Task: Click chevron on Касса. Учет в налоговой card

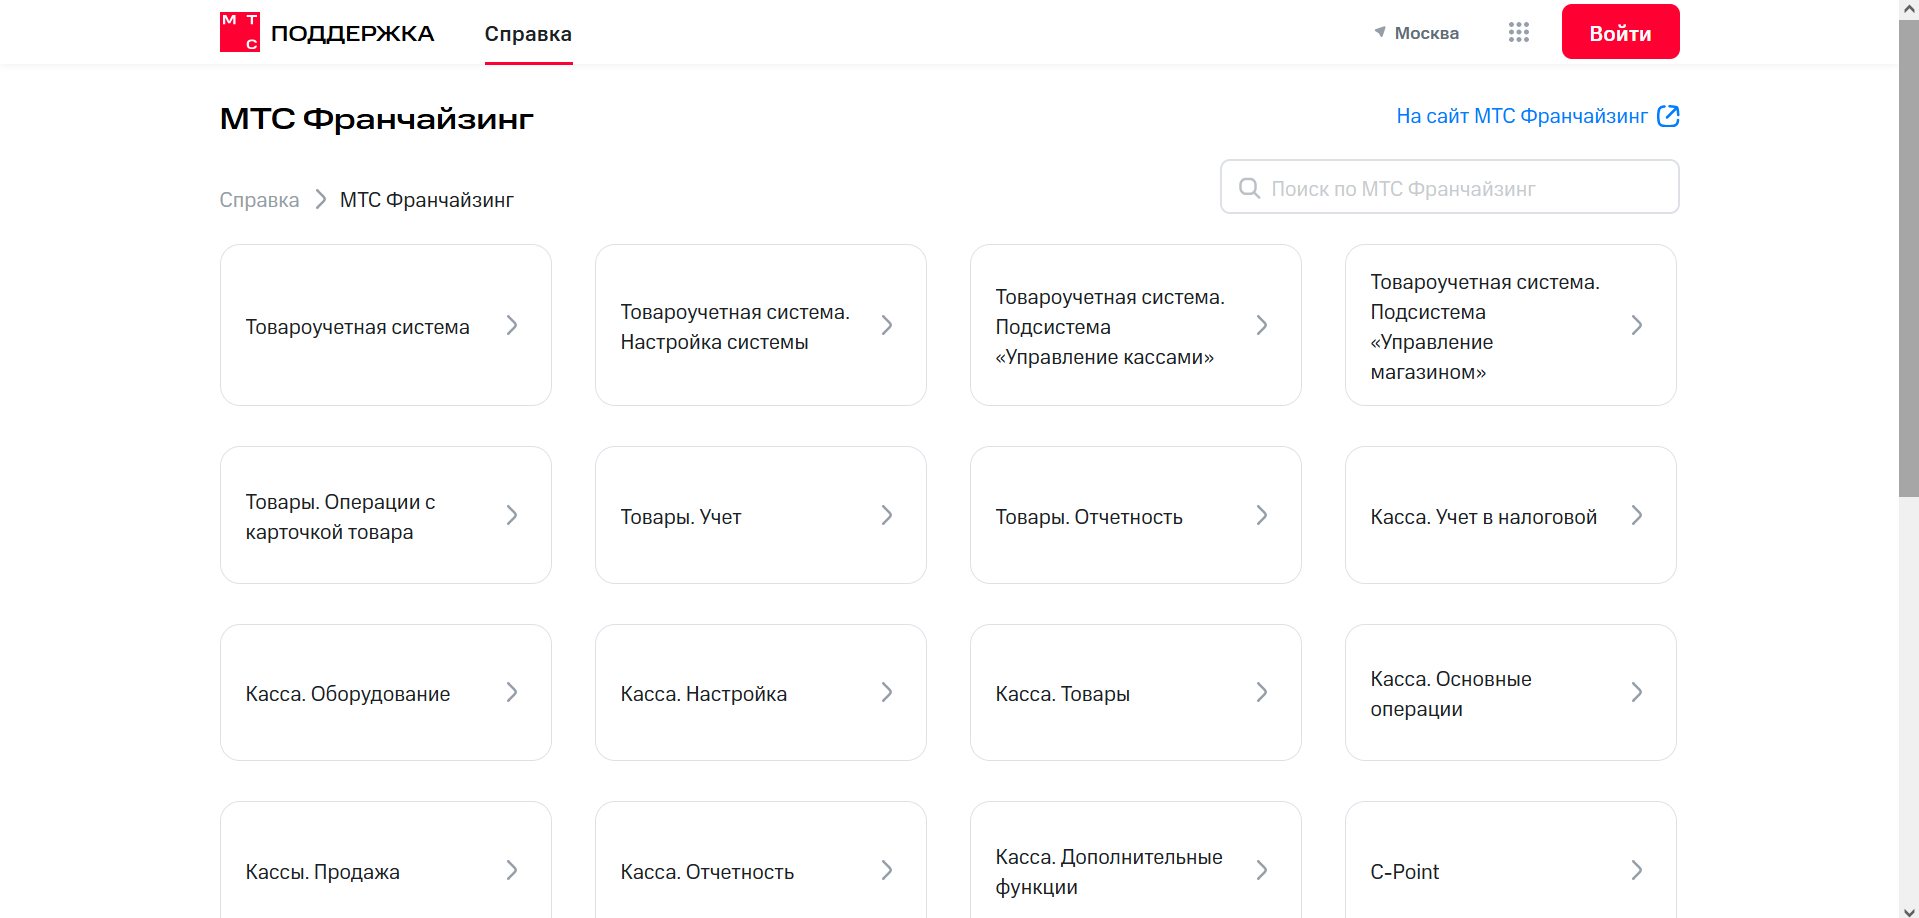Action: pos(1637,515)
